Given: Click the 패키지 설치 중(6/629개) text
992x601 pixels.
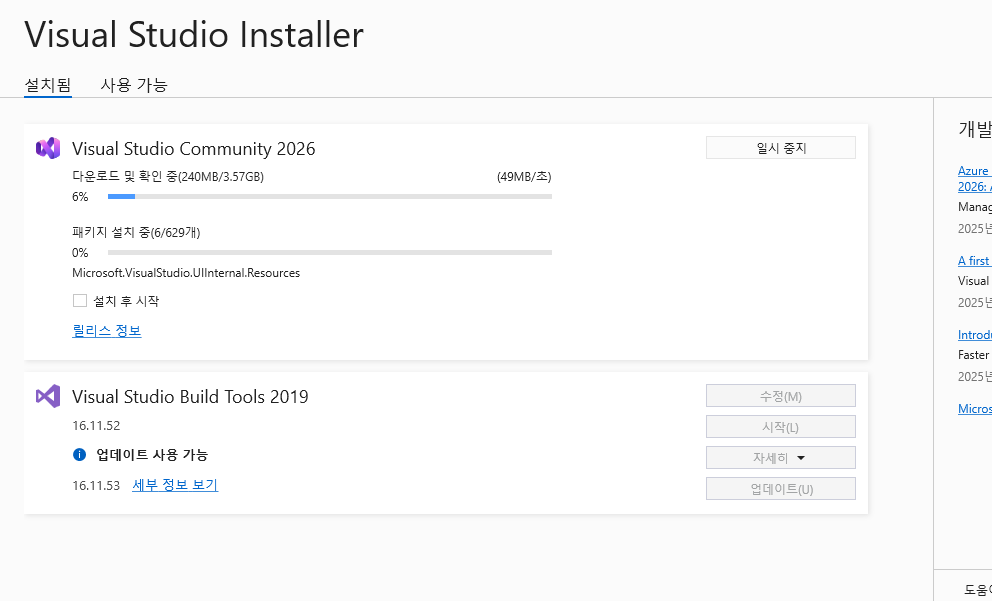Looking at the screenshot, I should (136, 233).
